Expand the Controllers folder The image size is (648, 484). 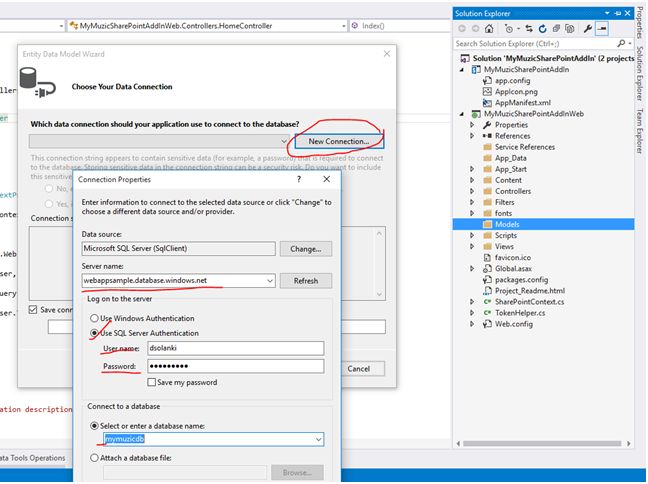click(472, 191)
